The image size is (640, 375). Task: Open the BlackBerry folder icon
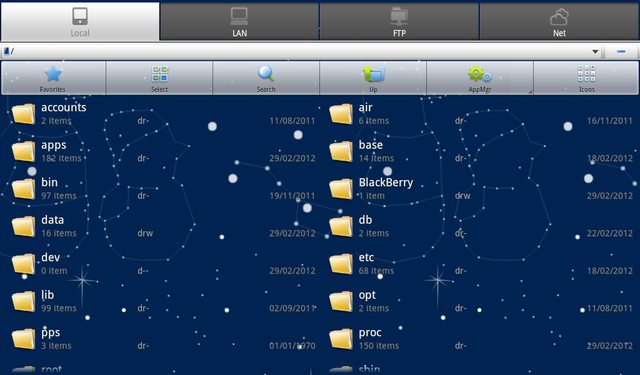[x=341, y=189]
